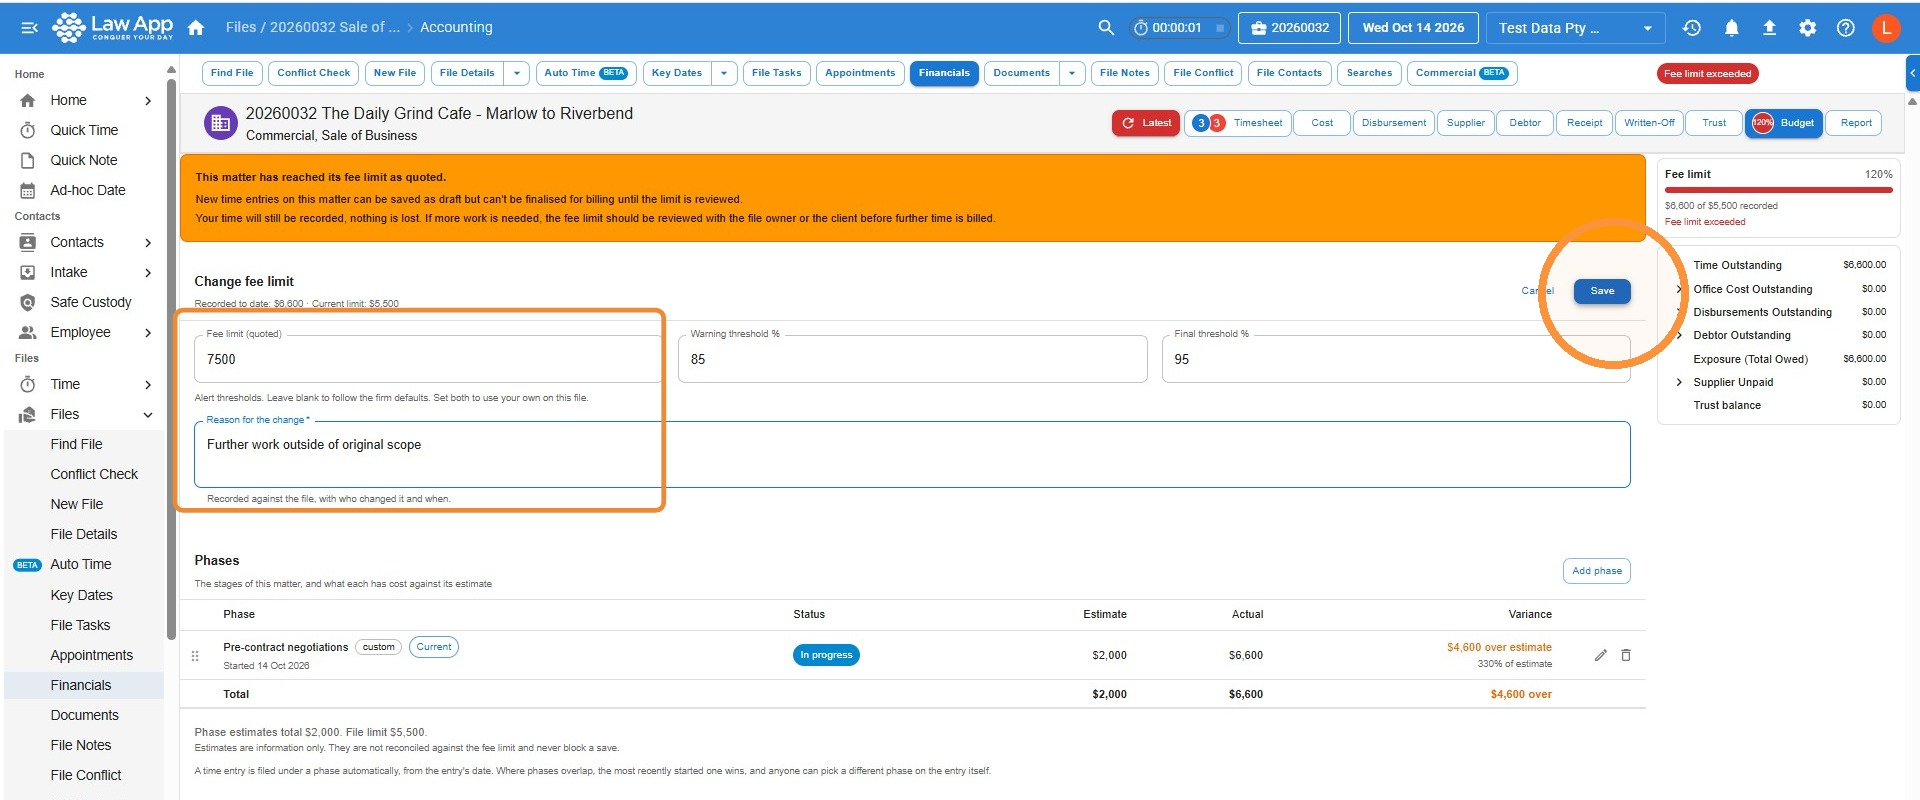
Task: Open Quick Note in sidebar
Action: pyautogui.click(x=84, y=160)
